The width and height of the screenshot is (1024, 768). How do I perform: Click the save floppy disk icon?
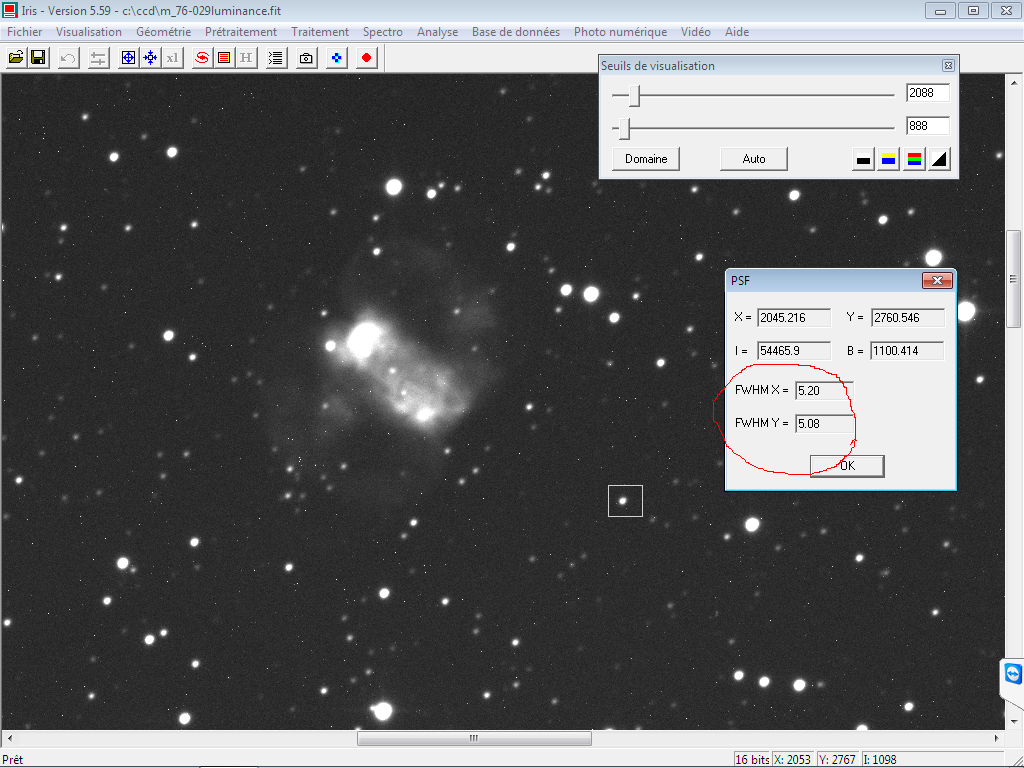tap(39, 57)
